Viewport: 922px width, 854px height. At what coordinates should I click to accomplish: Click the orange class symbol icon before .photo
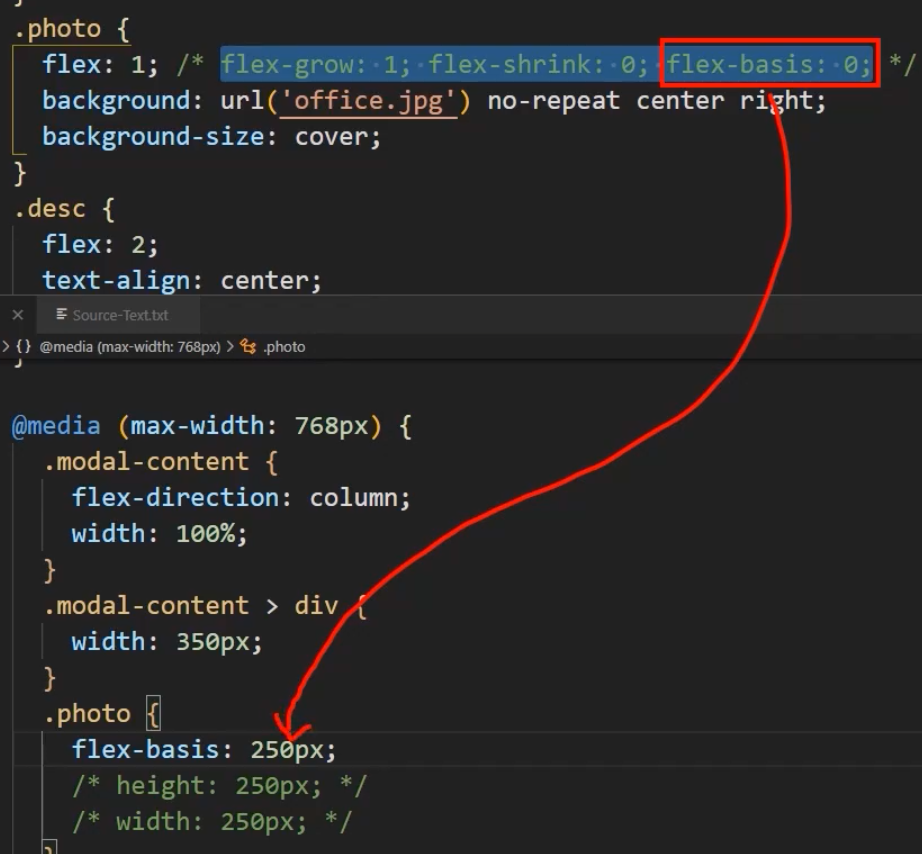tap(248, 347)
